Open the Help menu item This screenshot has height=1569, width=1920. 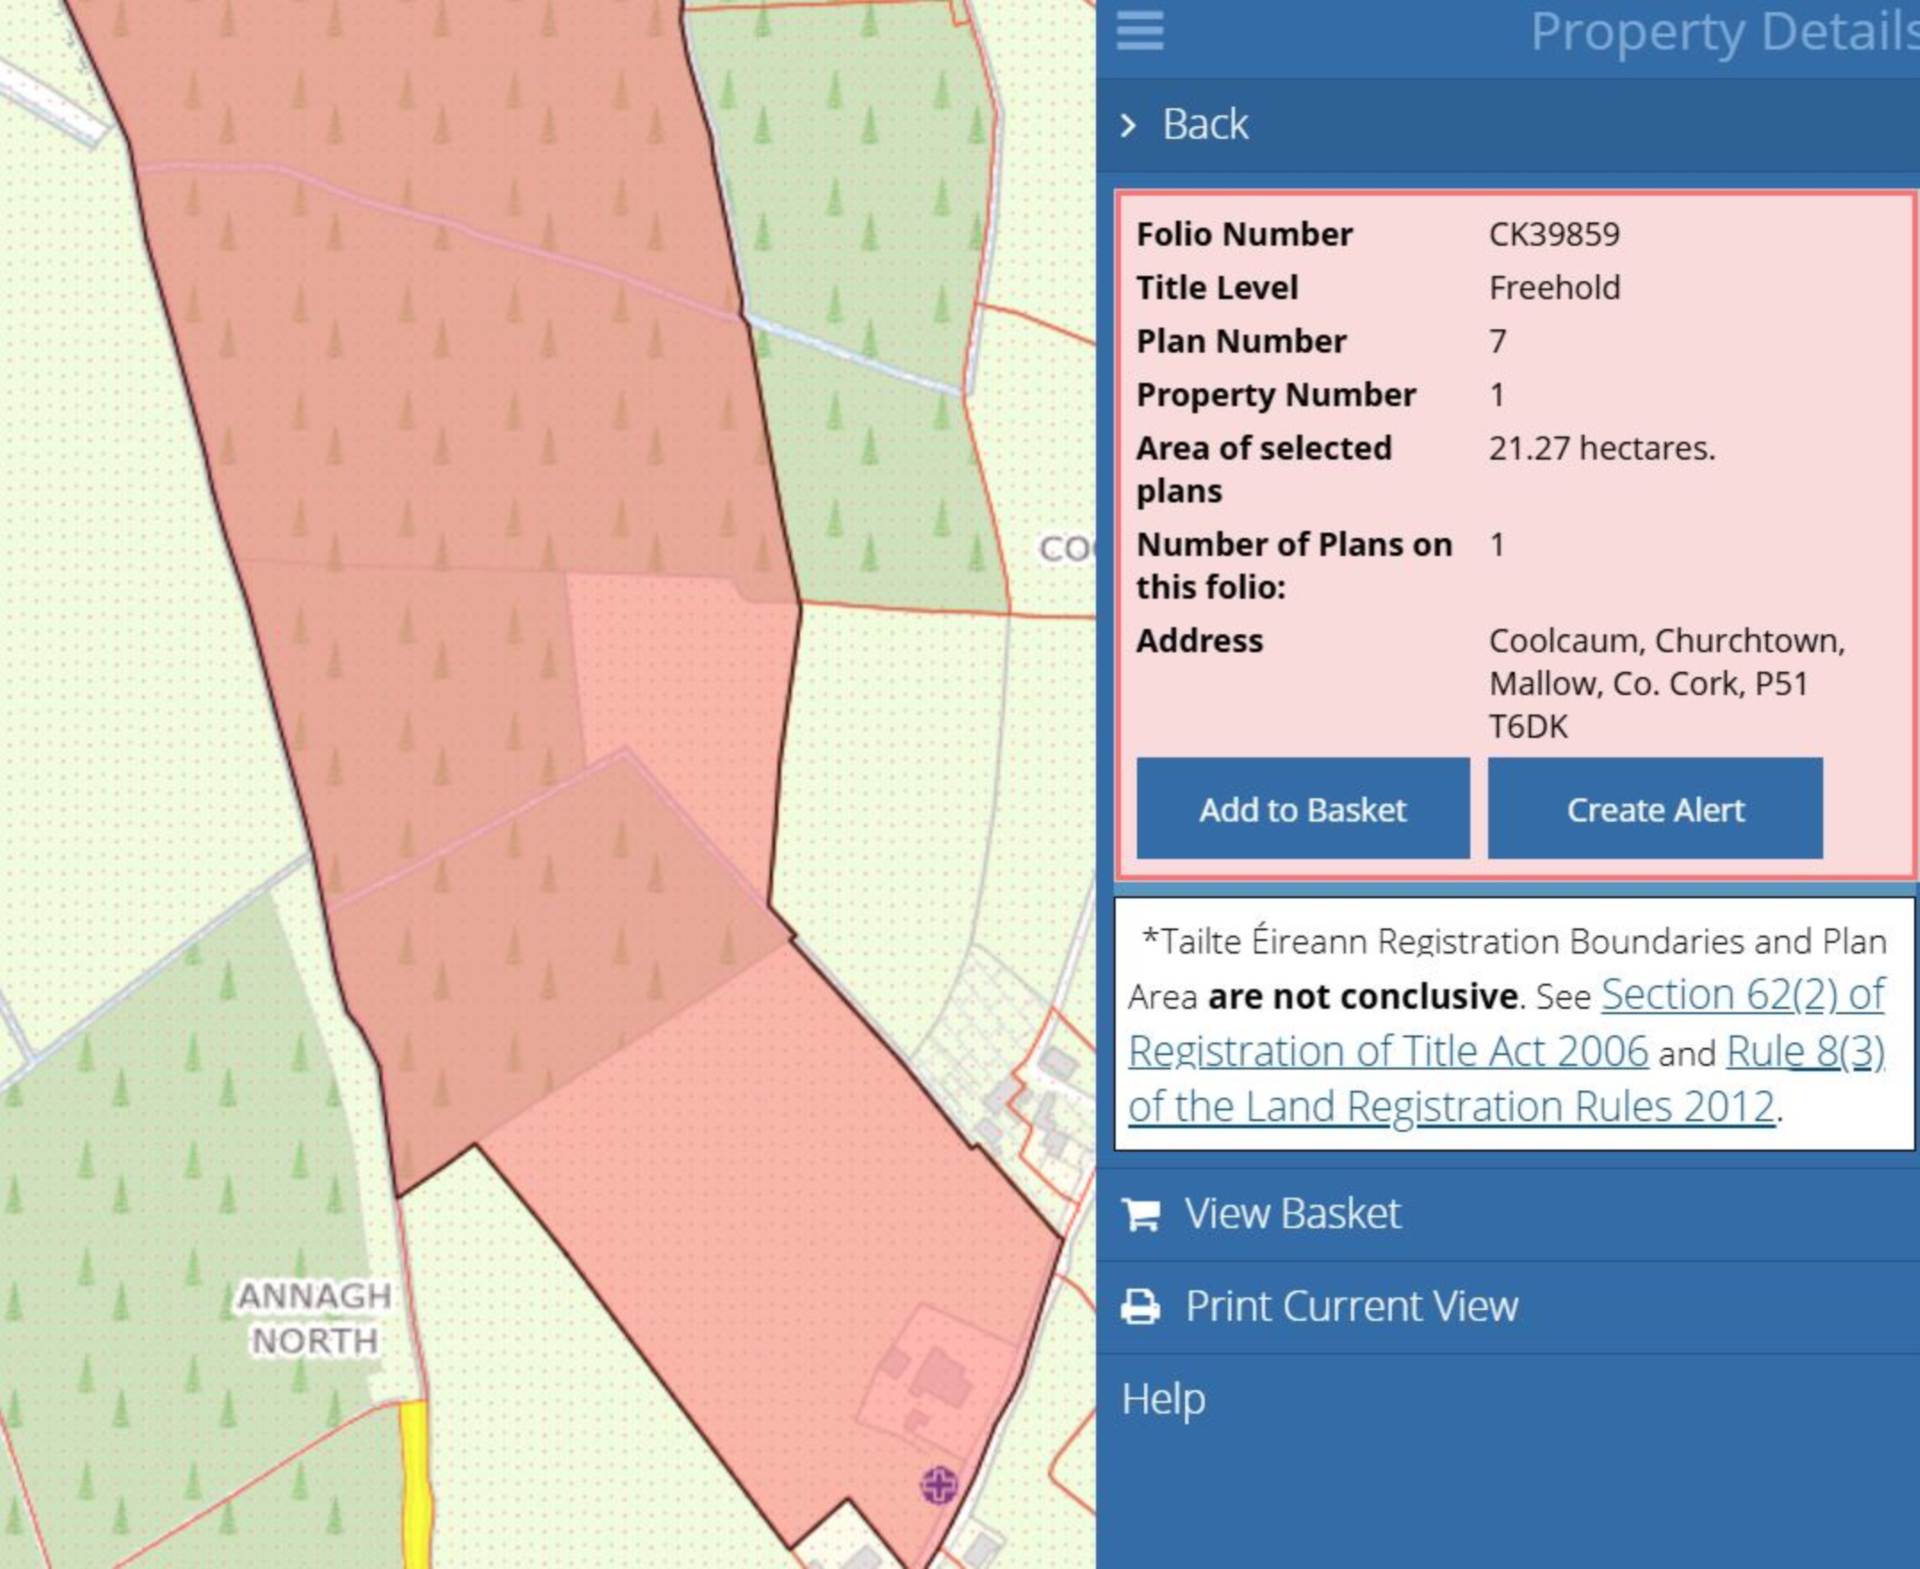[1163, 1398]
